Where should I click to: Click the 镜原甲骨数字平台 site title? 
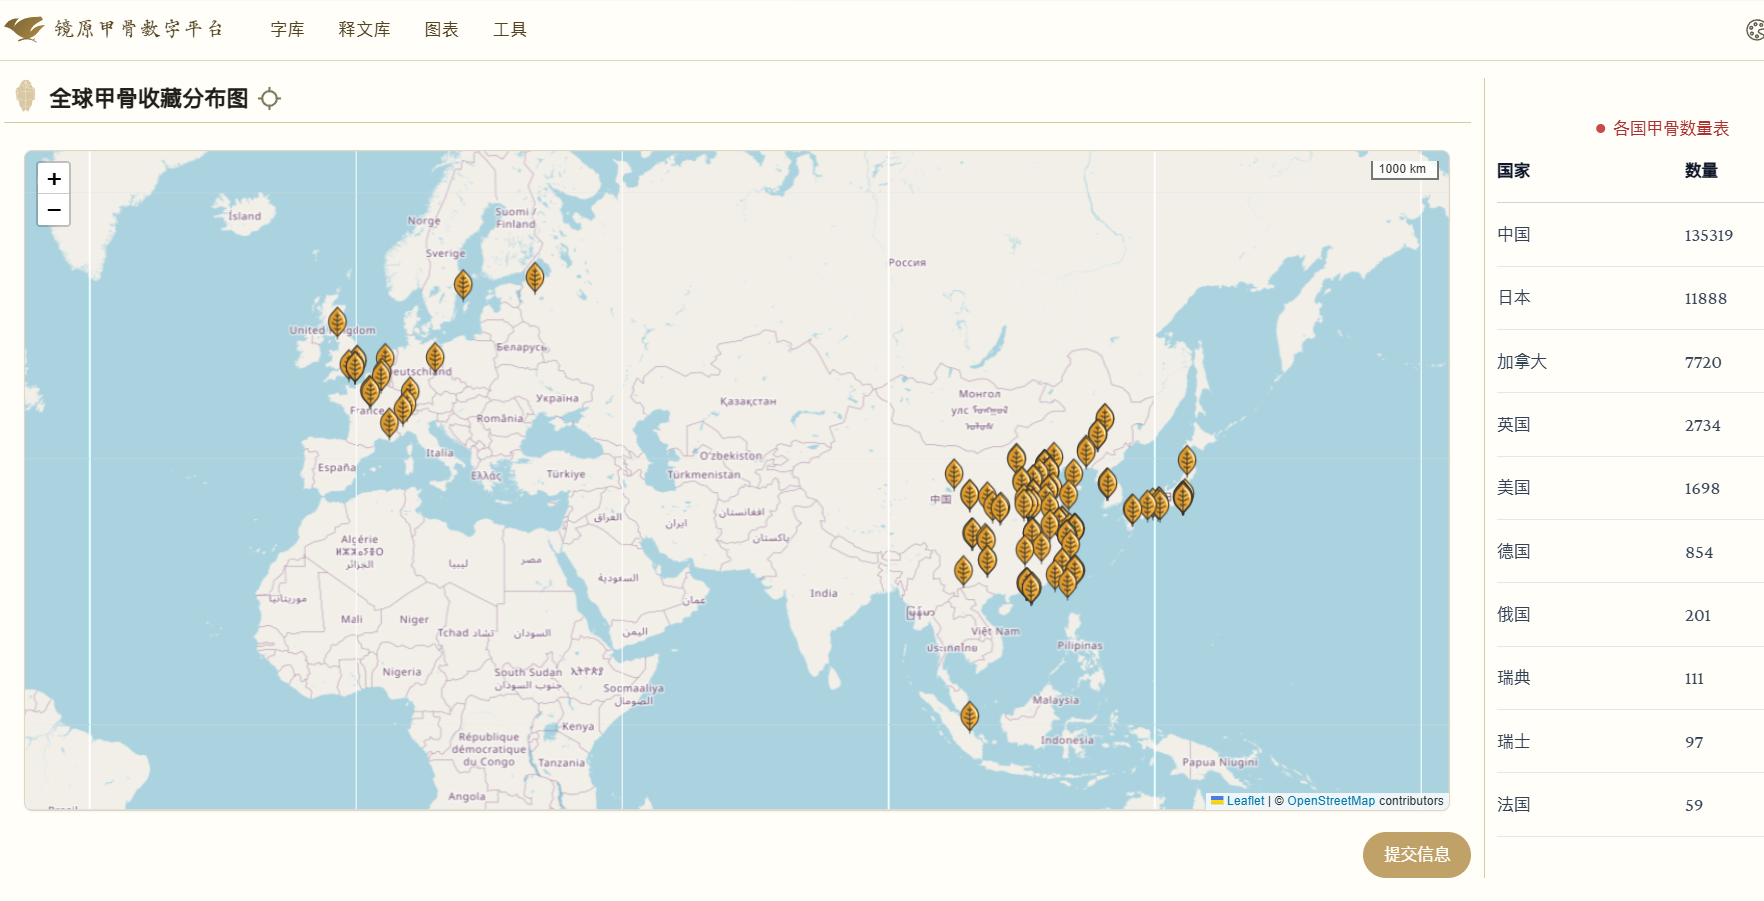pos(139,29)
